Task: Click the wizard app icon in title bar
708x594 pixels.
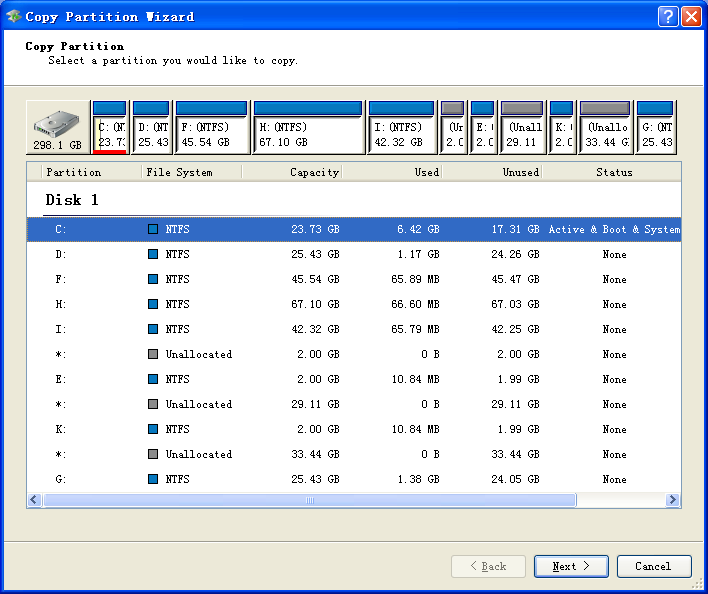Action: pyautogui.click(x=14, y=17)
